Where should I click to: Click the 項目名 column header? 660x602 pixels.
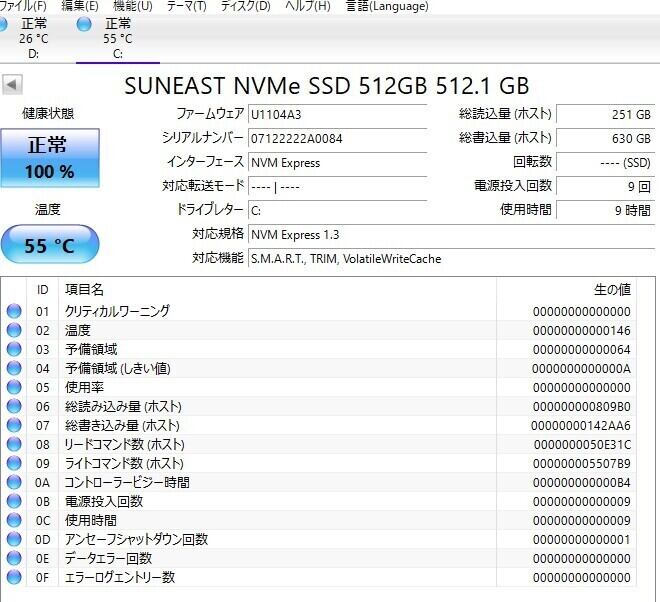coord(278,290)
